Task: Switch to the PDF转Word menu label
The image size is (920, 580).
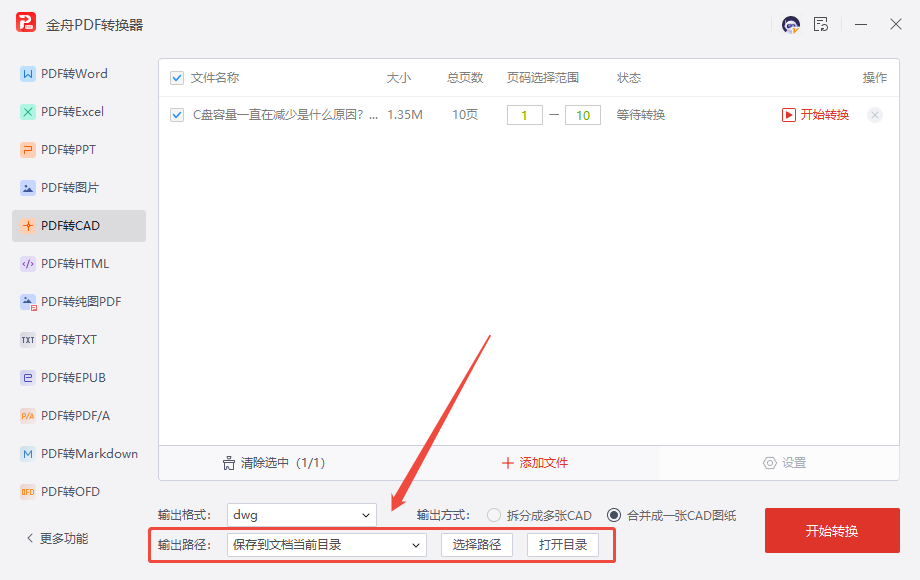Action: click(x=74, y=74)
